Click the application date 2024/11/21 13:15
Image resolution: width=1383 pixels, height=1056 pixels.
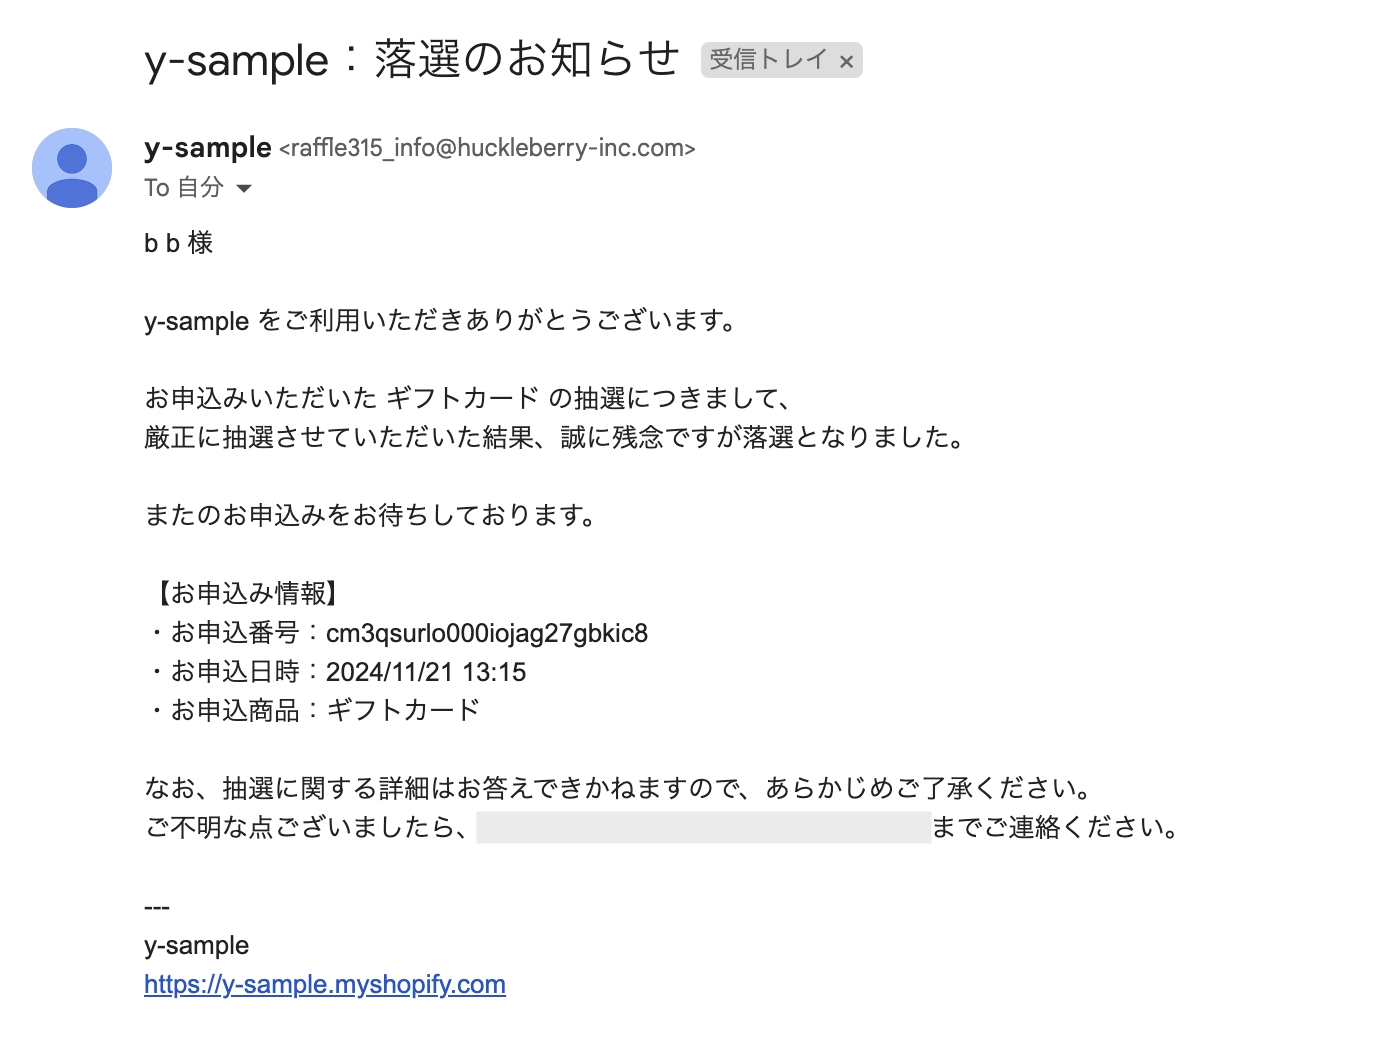[x=426, y=672]
